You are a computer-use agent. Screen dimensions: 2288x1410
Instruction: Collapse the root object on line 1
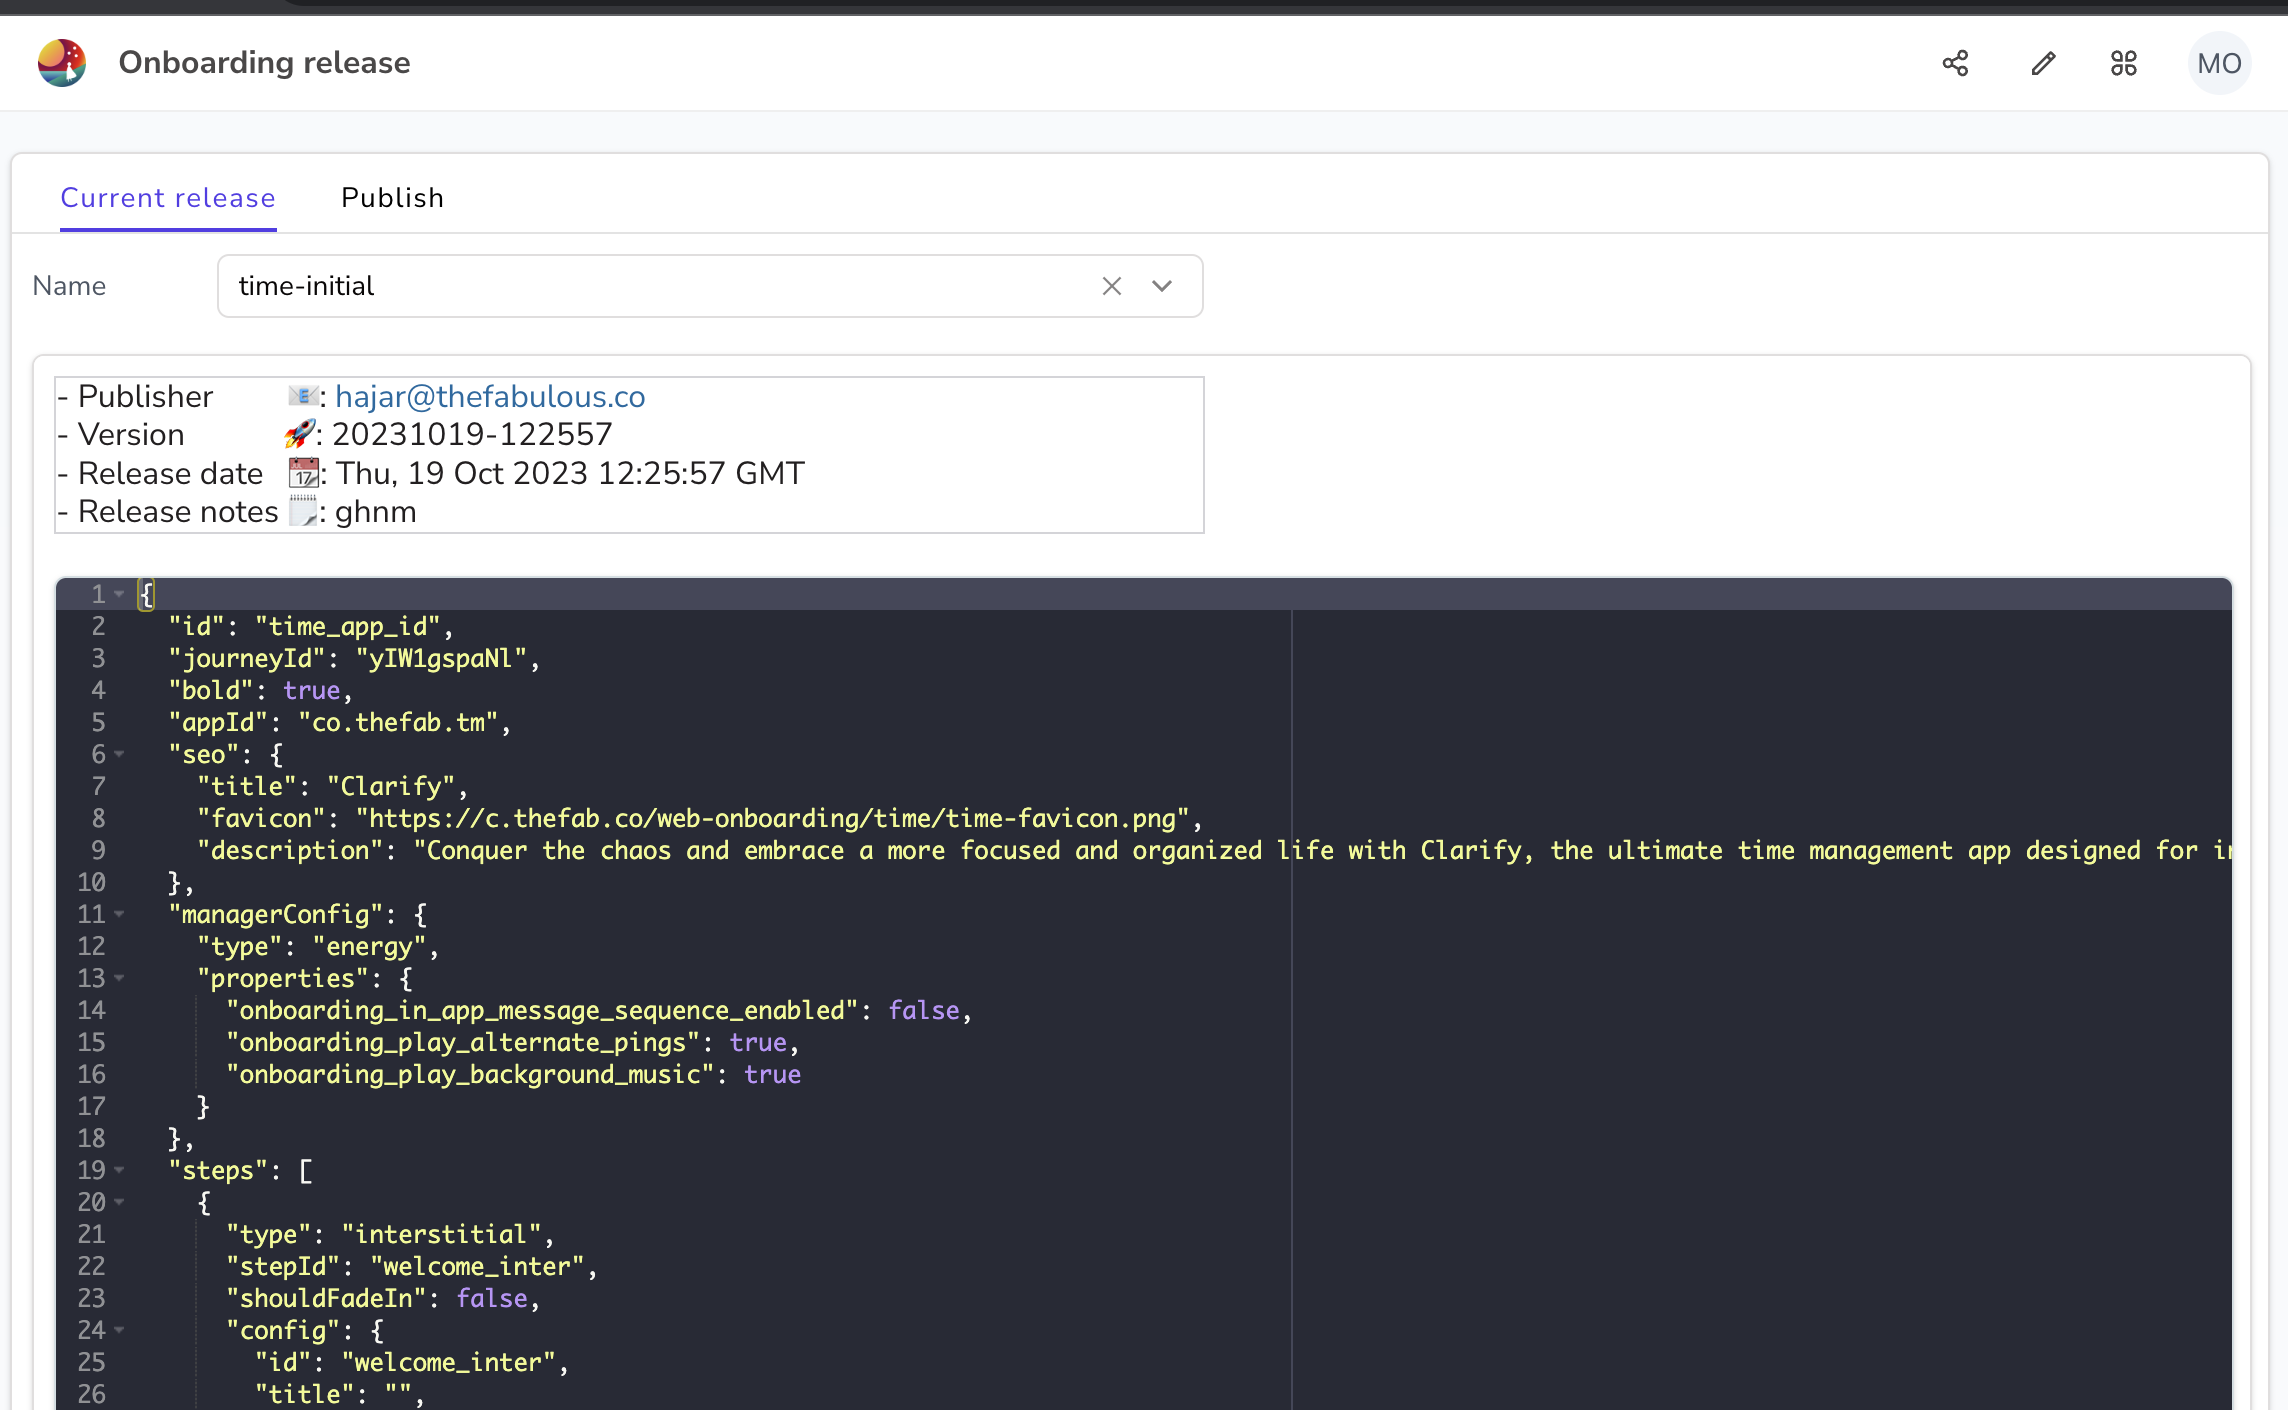pyautogui.click(x=120, y=594)
